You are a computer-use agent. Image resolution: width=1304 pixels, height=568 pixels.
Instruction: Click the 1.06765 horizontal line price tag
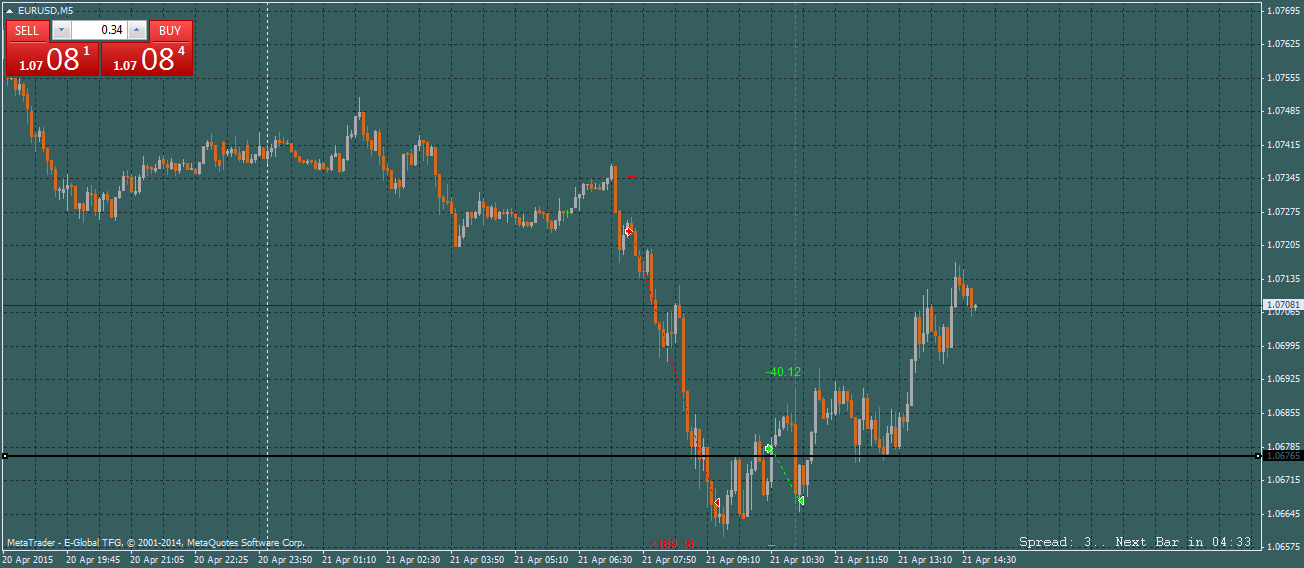point(1283,456)
